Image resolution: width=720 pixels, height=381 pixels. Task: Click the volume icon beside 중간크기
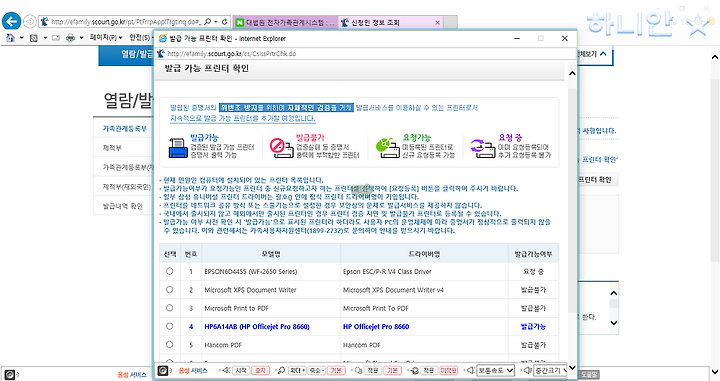pyautogui.click(x=528, y=370)
